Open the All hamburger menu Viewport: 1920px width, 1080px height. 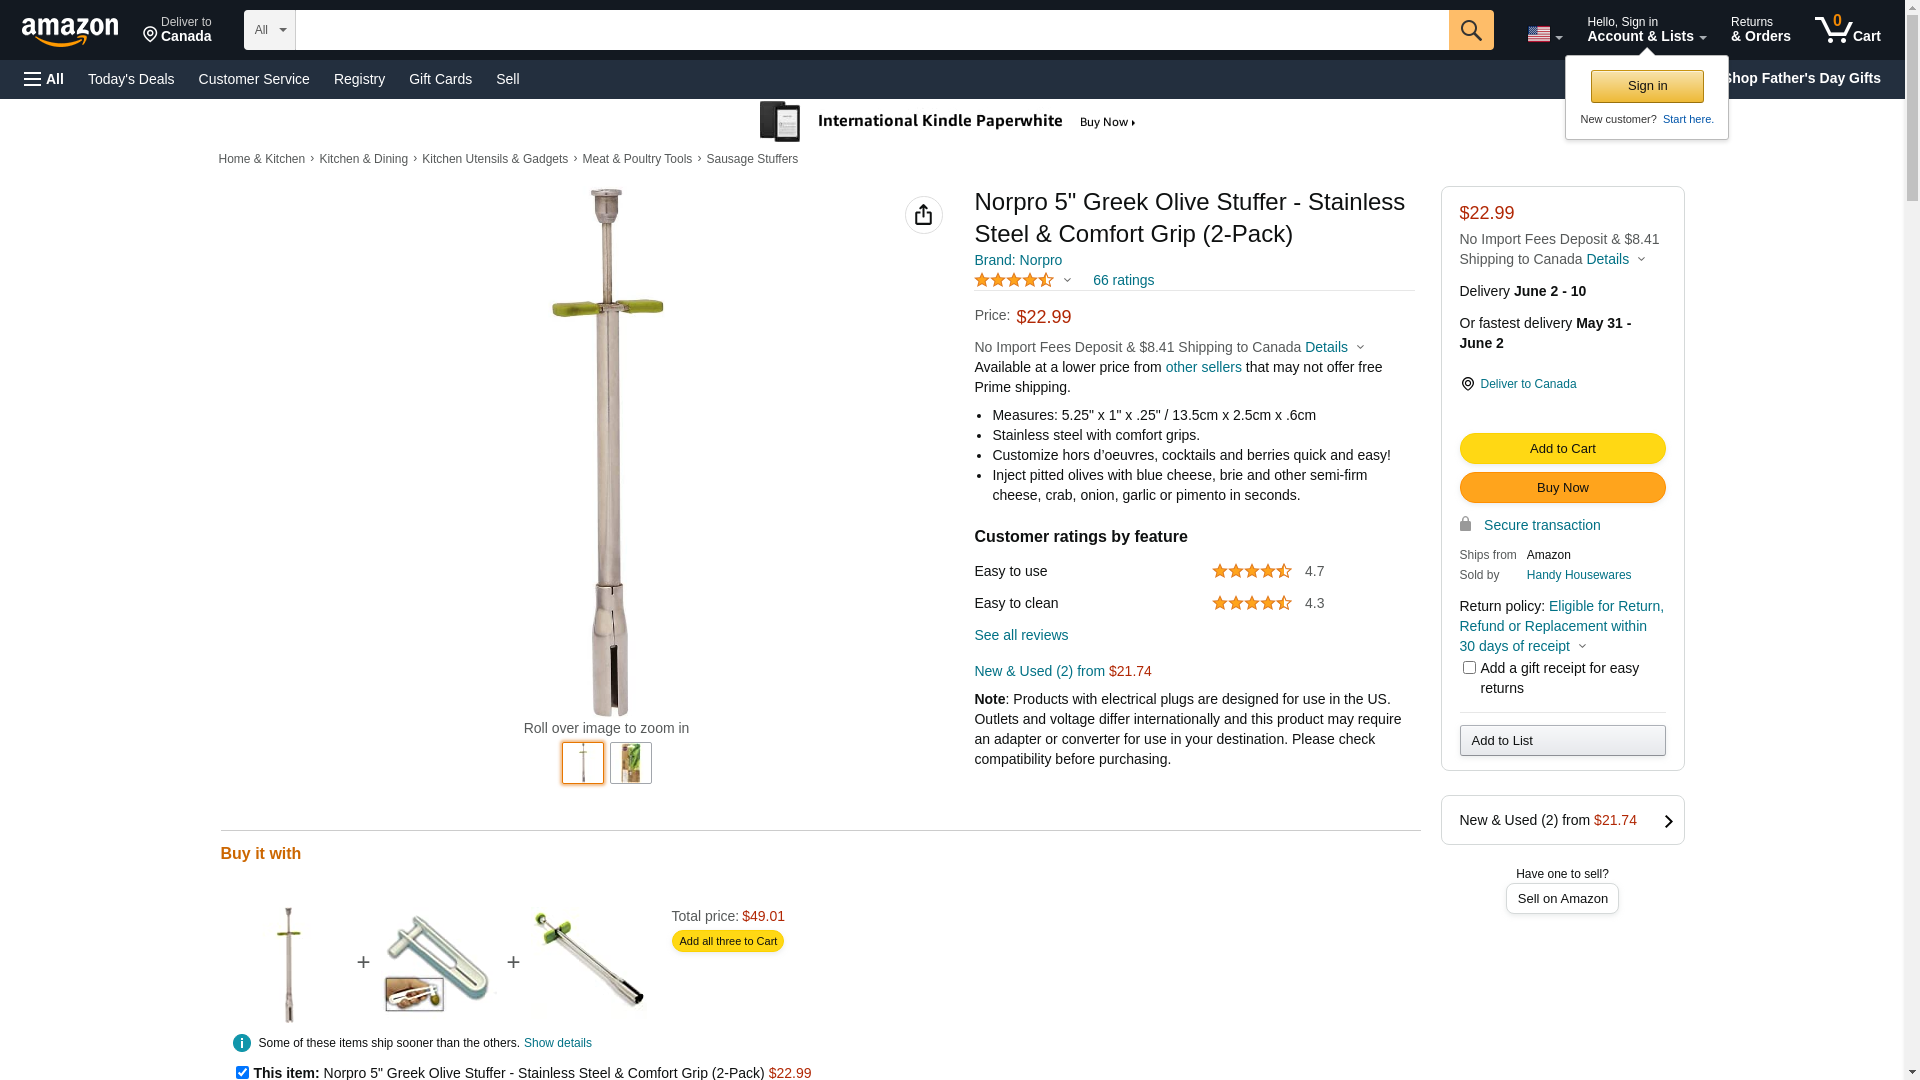(x=44, y=79)
